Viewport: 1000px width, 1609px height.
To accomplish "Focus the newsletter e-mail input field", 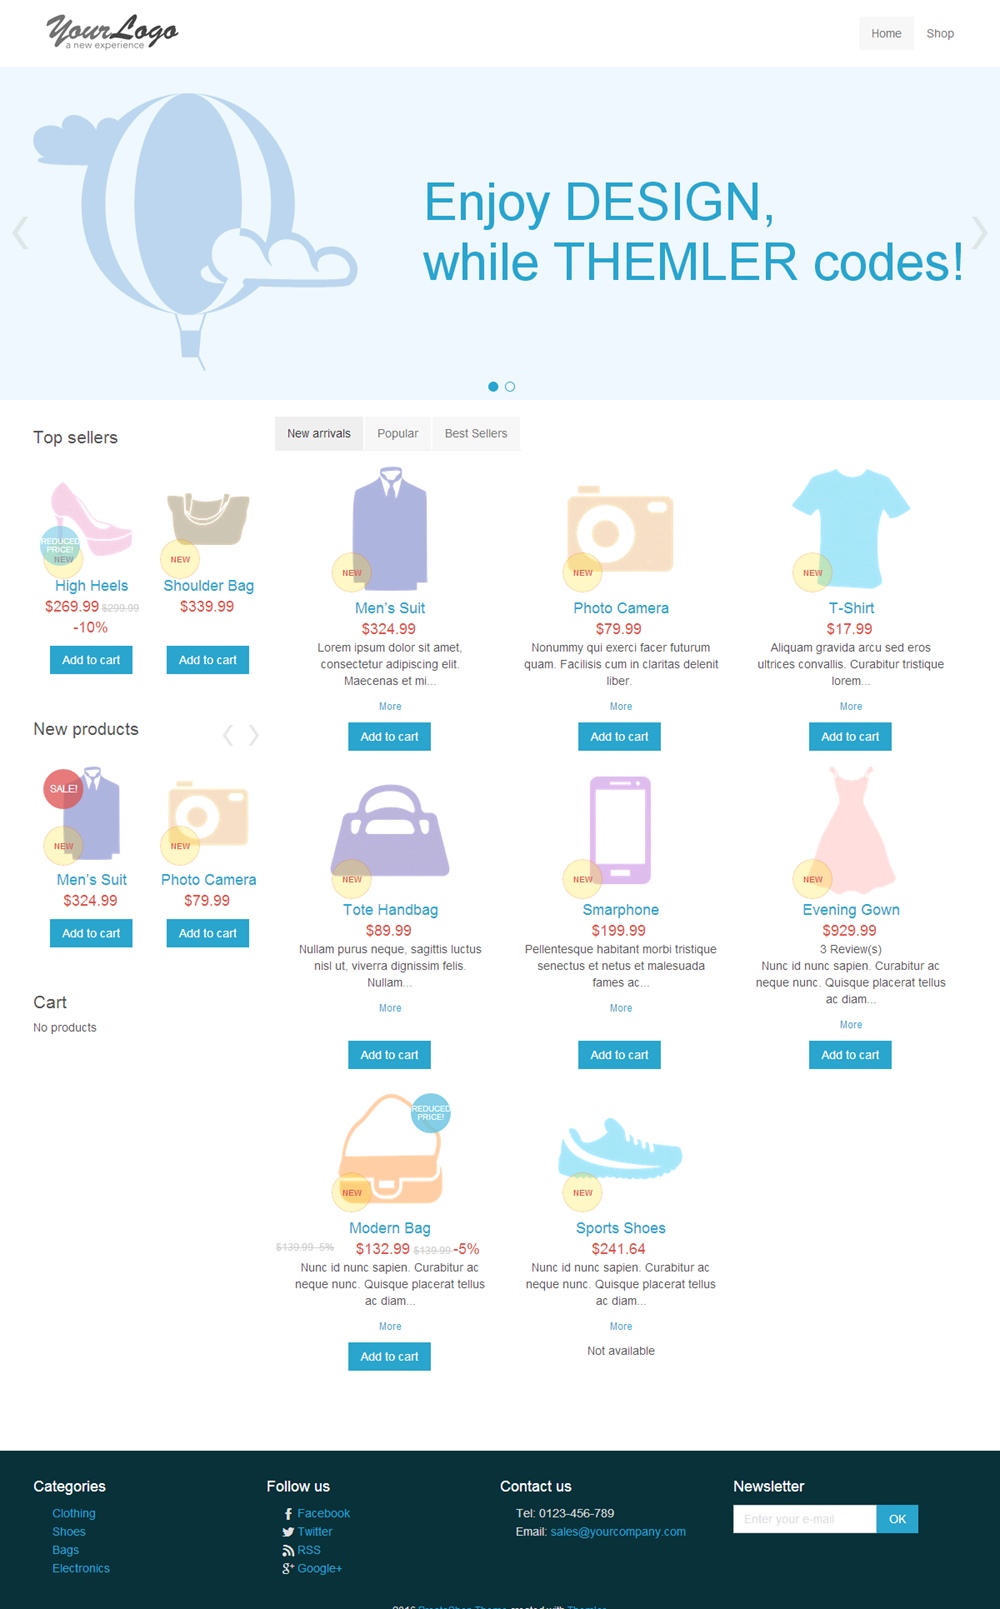I will tap(805, 1519).
